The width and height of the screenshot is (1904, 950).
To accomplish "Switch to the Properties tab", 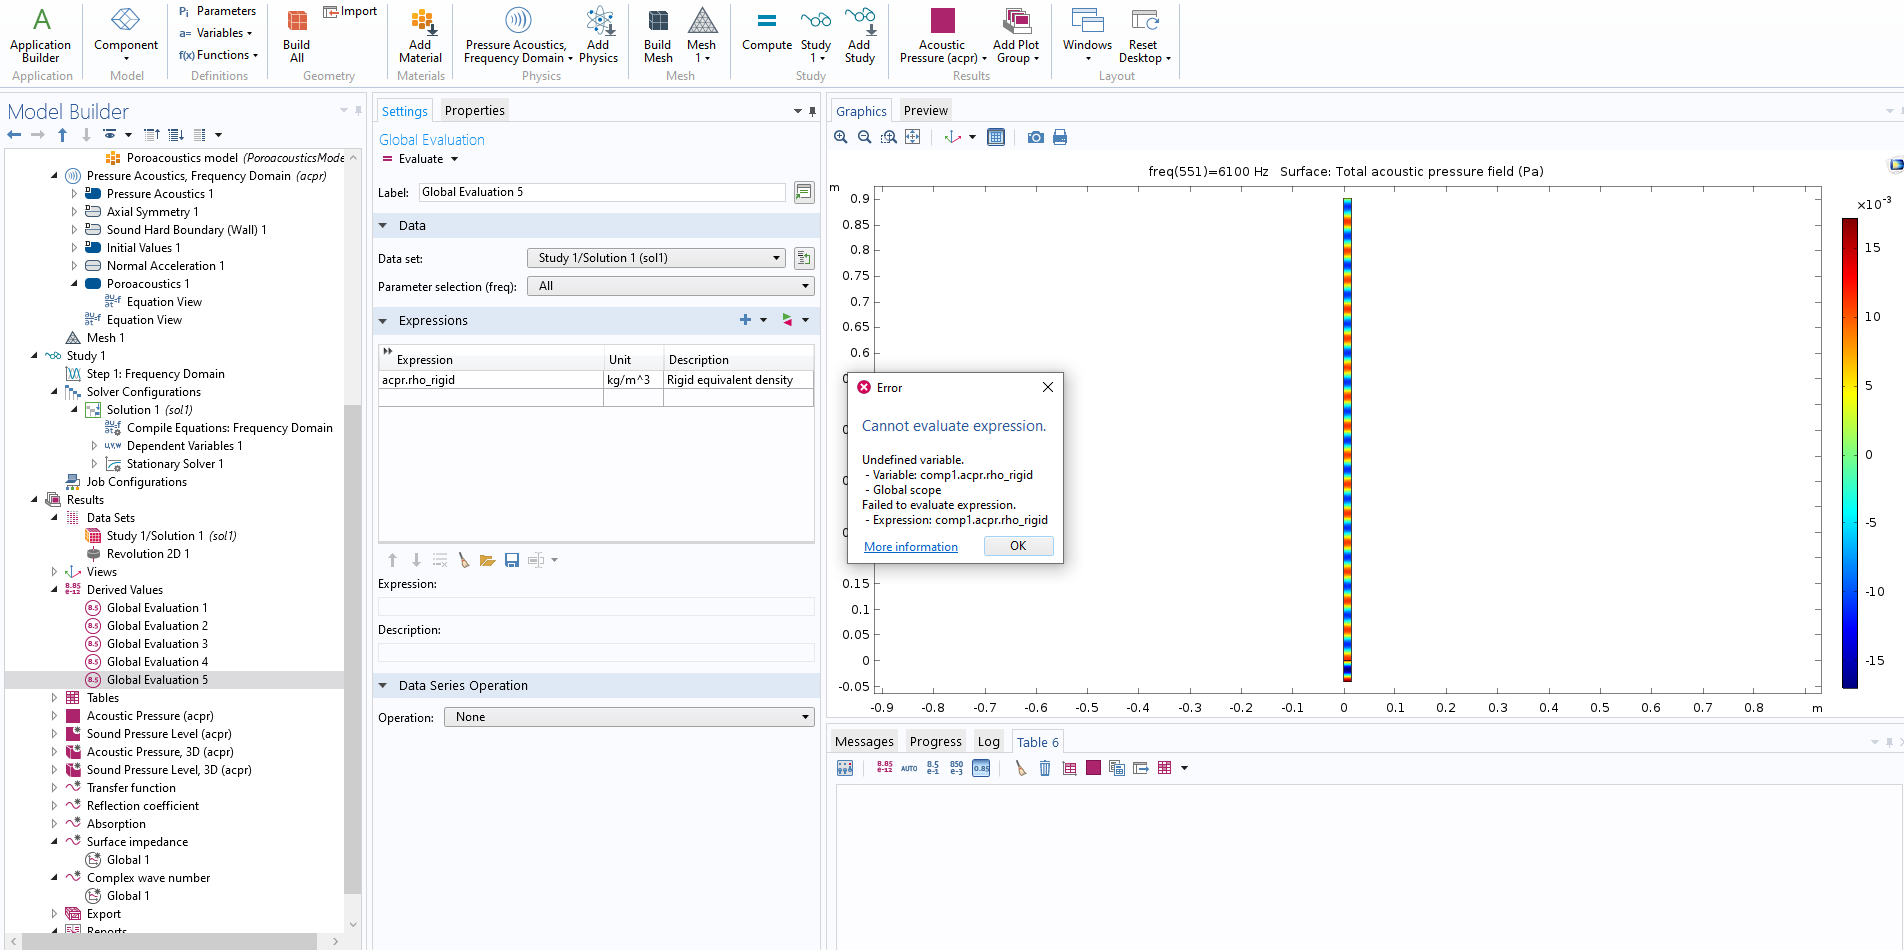I will click(x=474, y=111).
